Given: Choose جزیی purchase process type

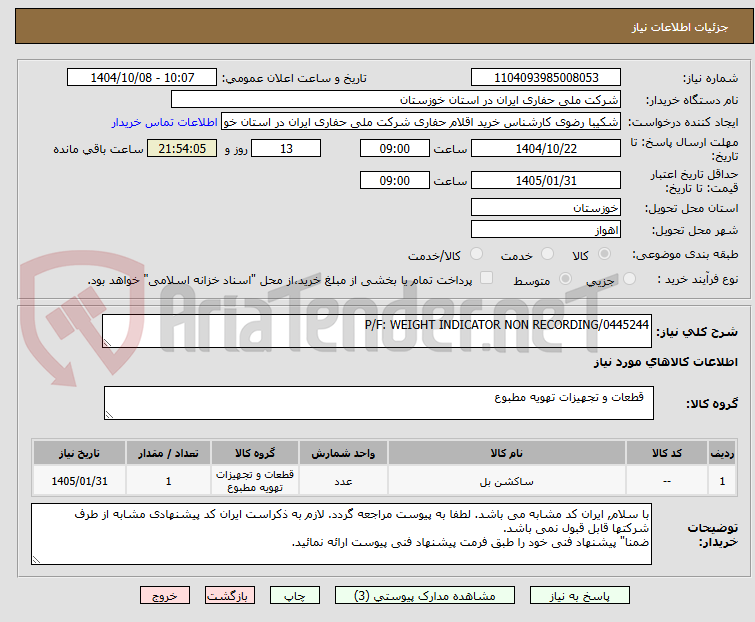Looking at the screenshot, I should 629,279.
